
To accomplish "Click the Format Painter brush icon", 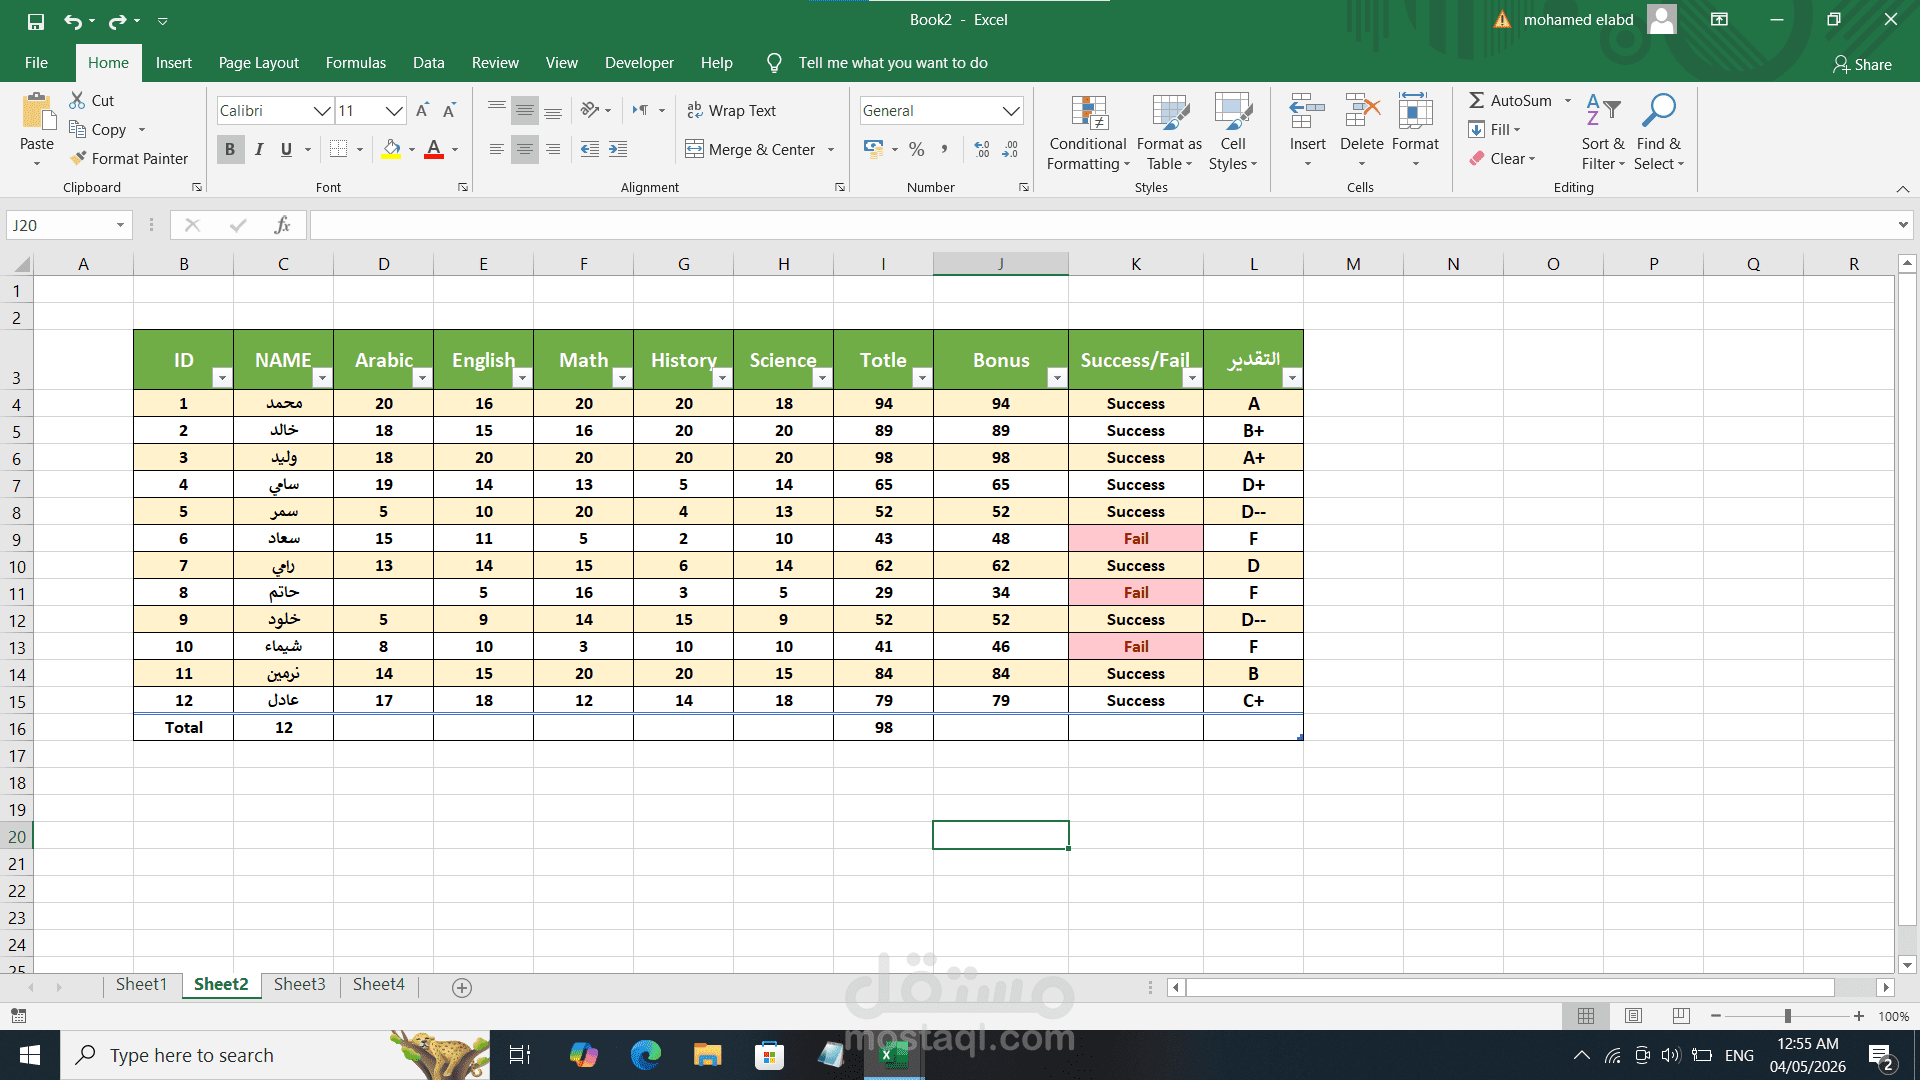I will [x=78, y=158].
